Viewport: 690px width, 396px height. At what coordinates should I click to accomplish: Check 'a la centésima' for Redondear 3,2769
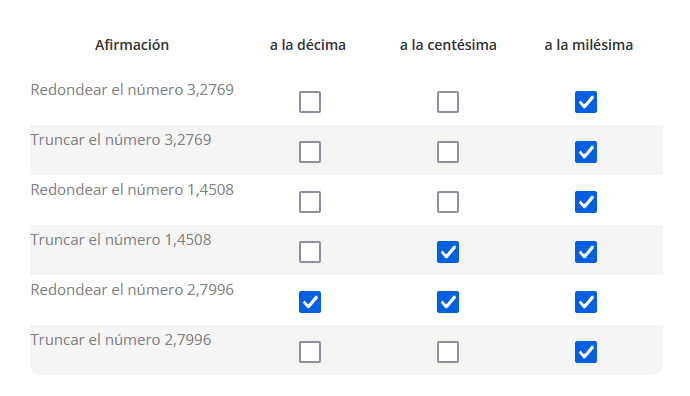[x=448, y=102]
